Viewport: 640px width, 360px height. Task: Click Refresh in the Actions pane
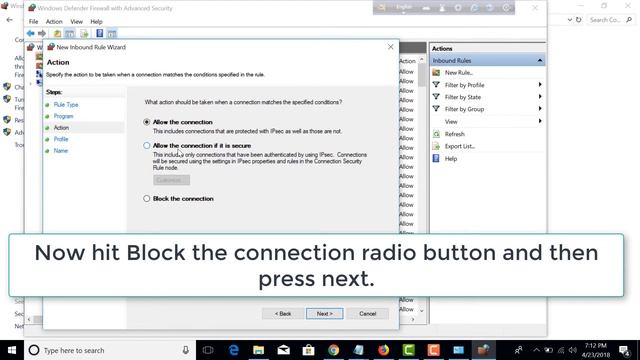coord(455,134)
